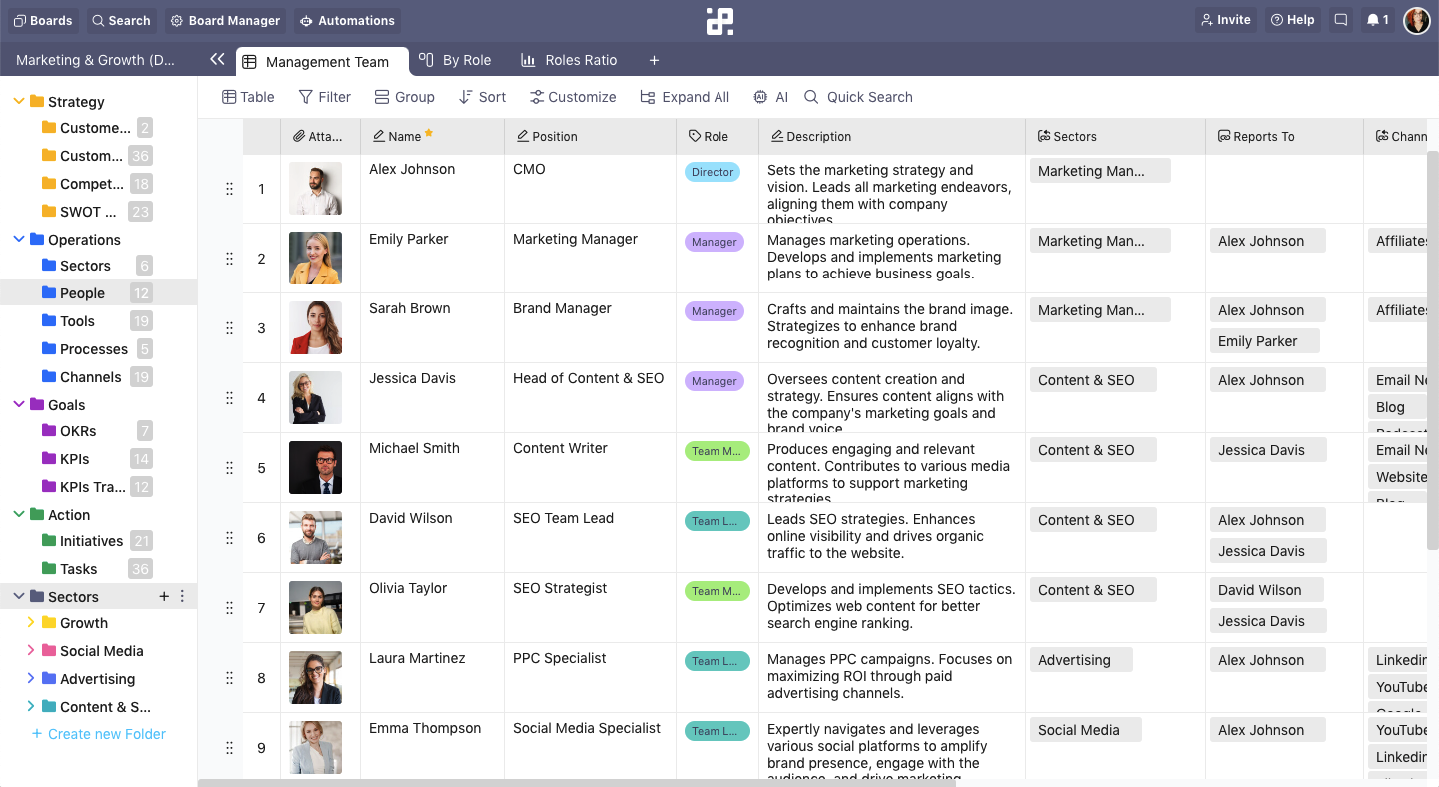This screenshot has width=1439, height=787.
Task: Open Alex Johnson's profile photo thumbnail
Action: 315,188
